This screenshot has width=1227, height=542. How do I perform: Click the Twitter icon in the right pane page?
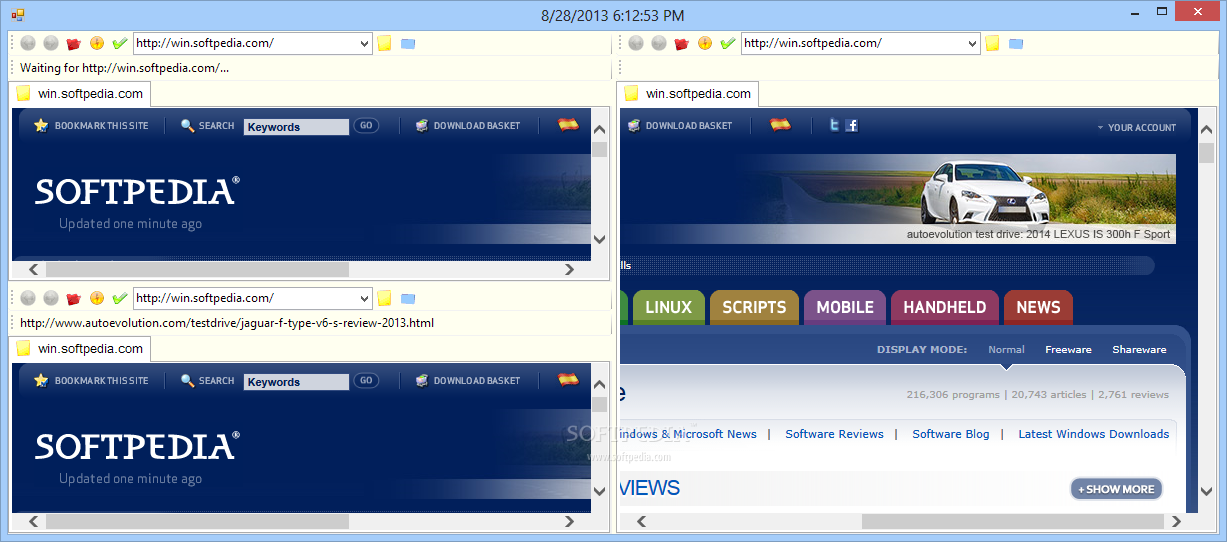pyautogui.click(x=834, y=125)
